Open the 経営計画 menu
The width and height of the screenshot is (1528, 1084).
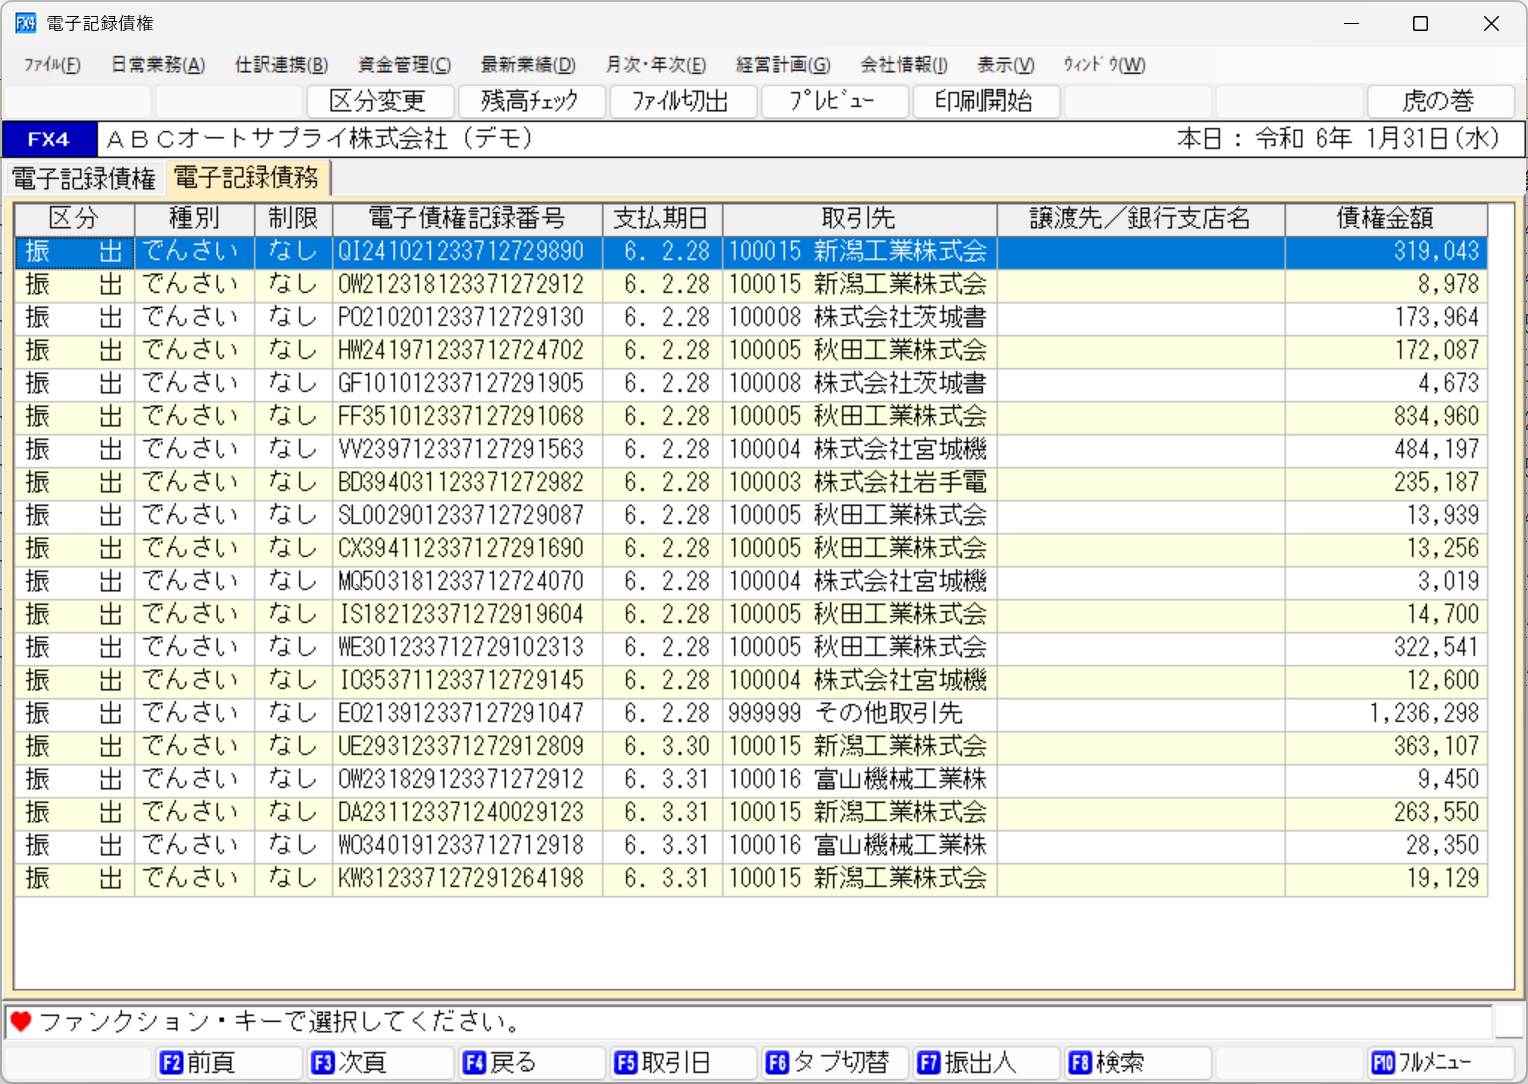[784, 64]
